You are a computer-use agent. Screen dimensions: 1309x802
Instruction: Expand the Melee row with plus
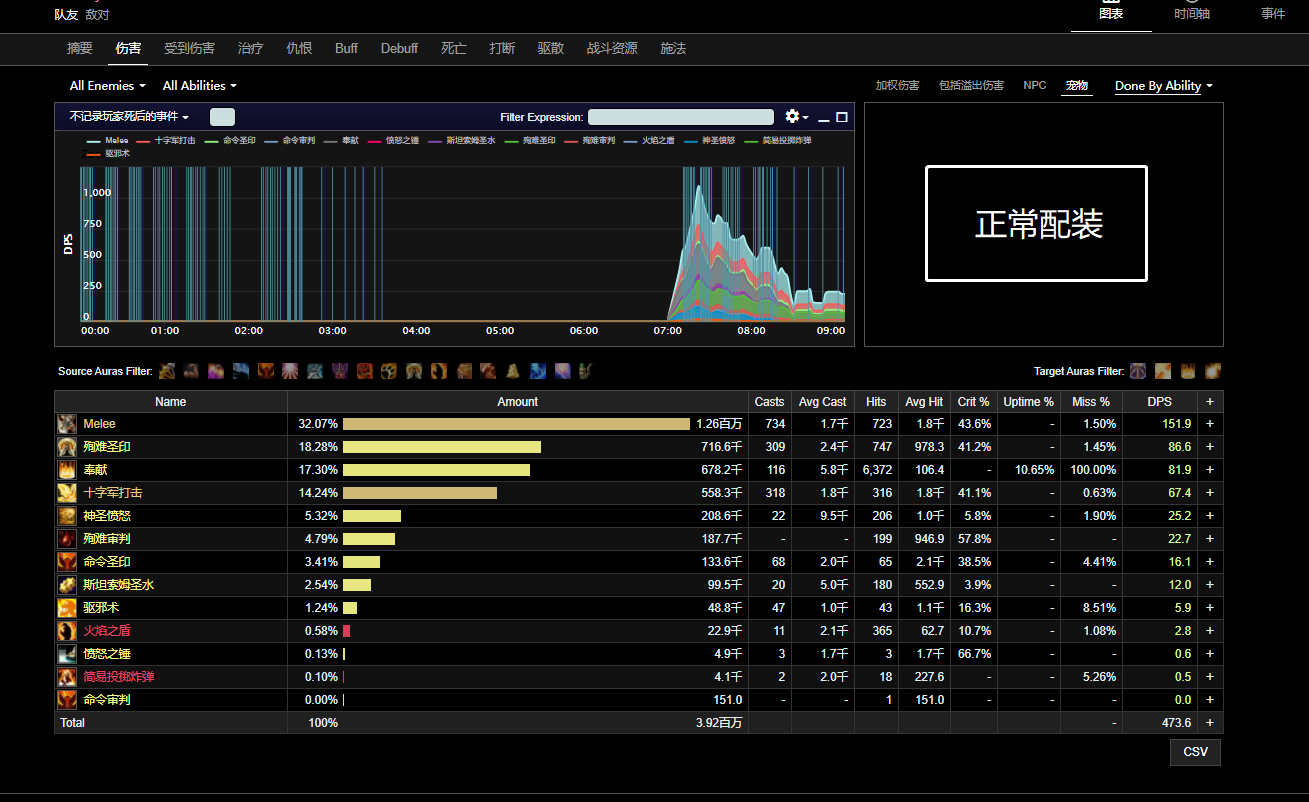(1210, 424)
